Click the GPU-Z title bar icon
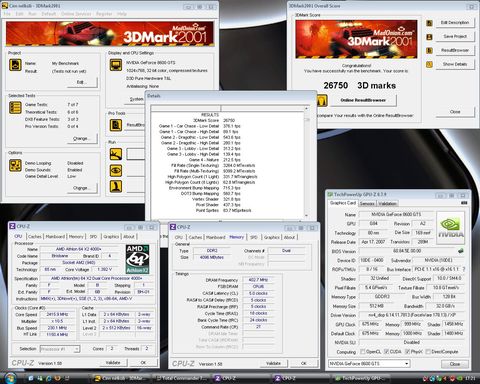The height and width of the screenshot is (384, 480). tap(330, 194)
